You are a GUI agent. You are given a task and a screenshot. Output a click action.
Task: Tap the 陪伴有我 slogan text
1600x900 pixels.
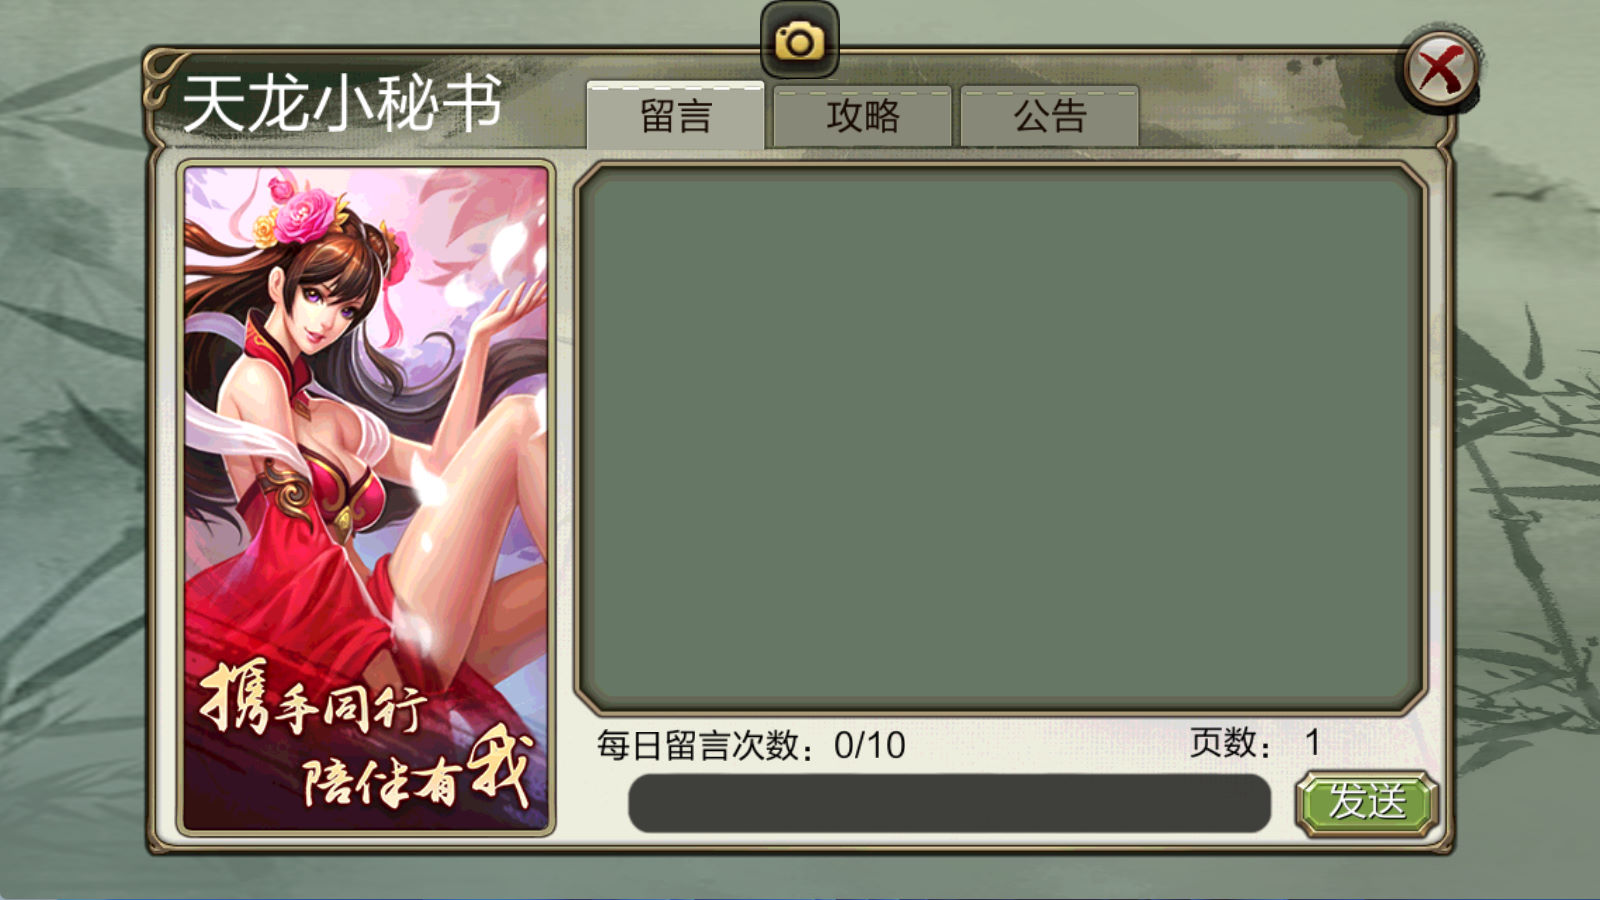(416, 772)
